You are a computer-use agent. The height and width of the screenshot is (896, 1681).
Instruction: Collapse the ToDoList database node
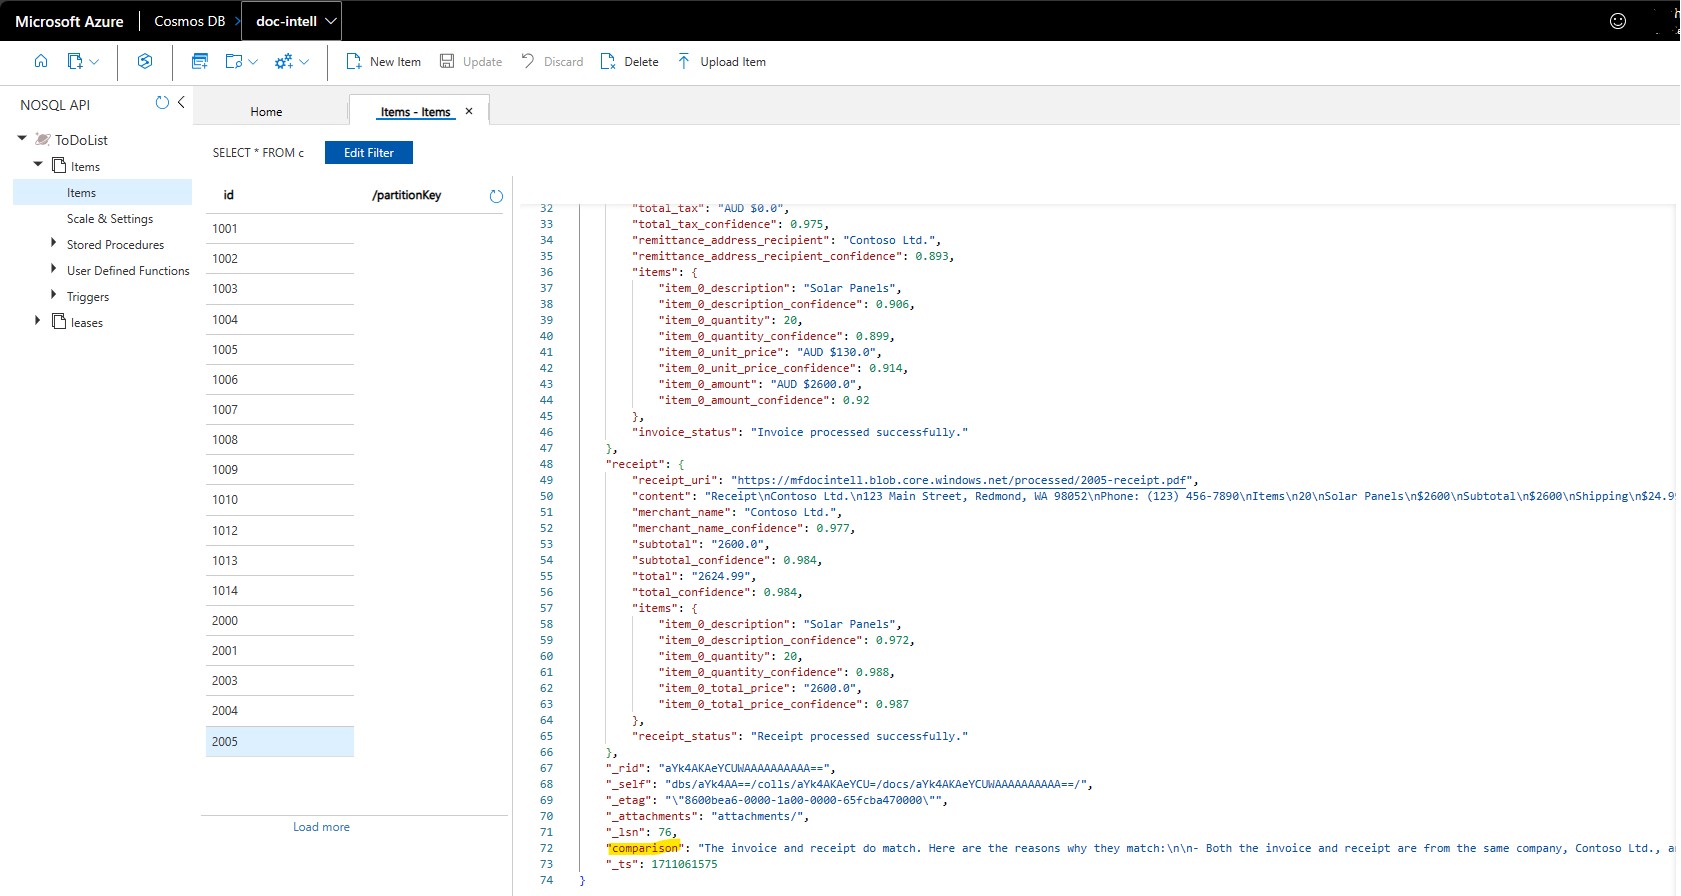coord(22,138)
